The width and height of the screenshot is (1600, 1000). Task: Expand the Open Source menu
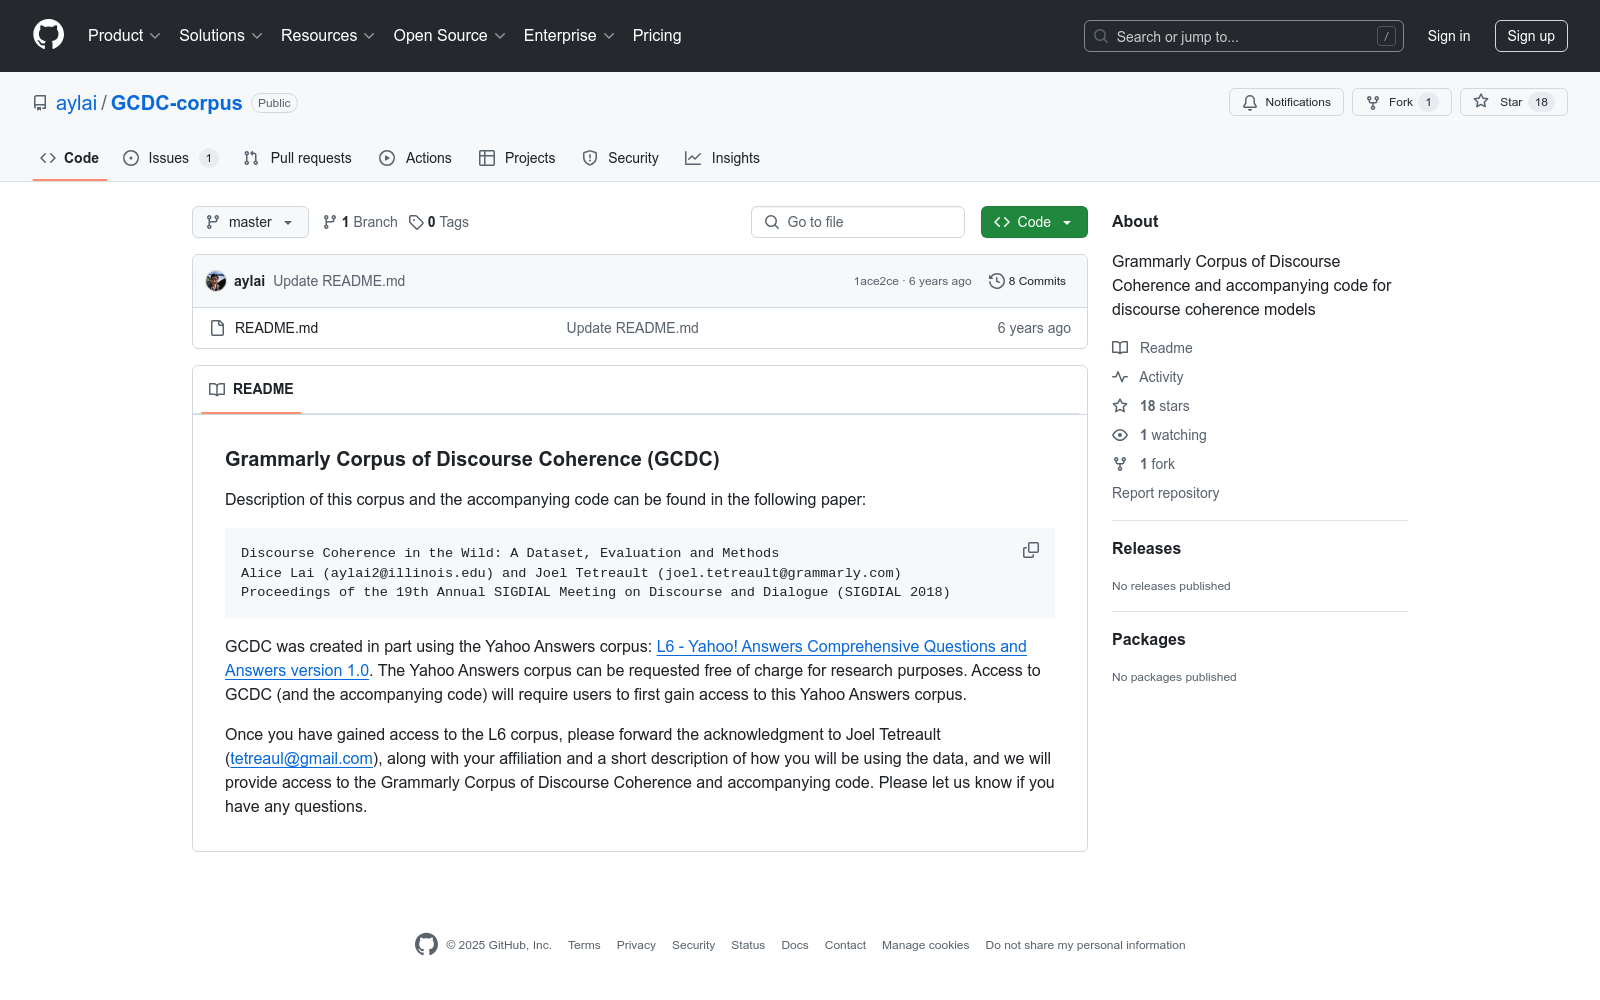coord(450,36)
